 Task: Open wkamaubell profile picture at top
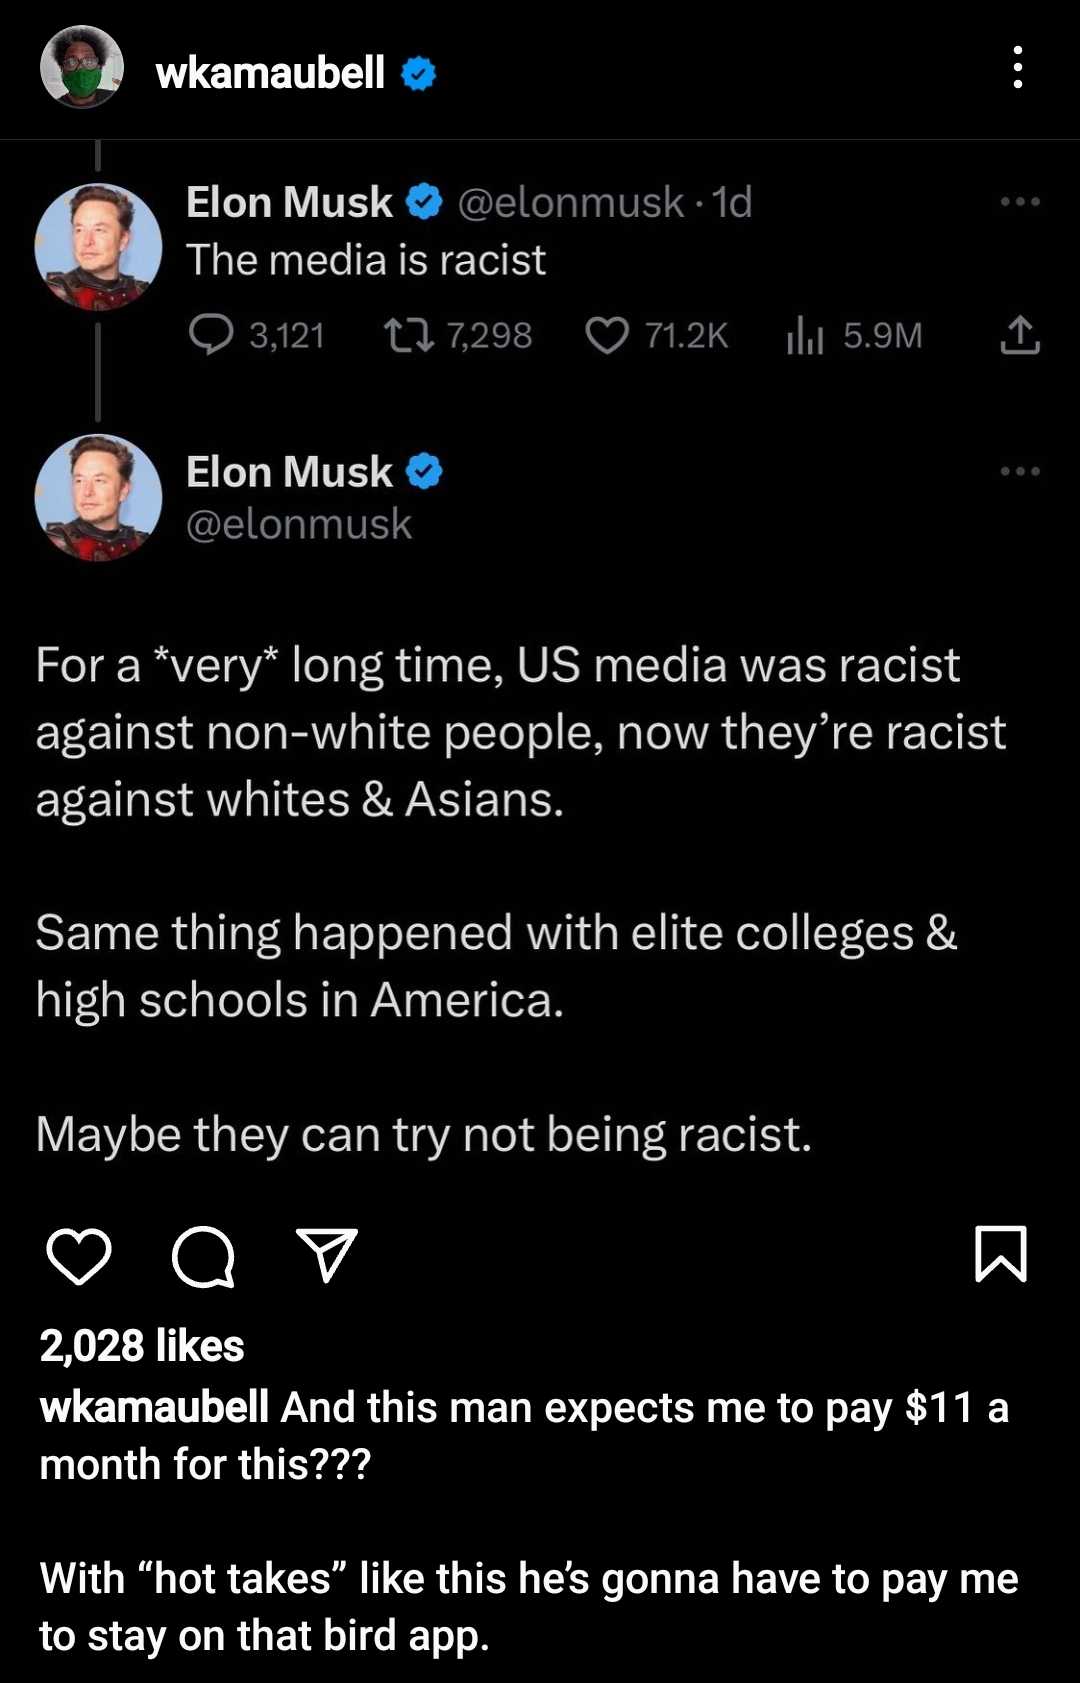(82, 67)
